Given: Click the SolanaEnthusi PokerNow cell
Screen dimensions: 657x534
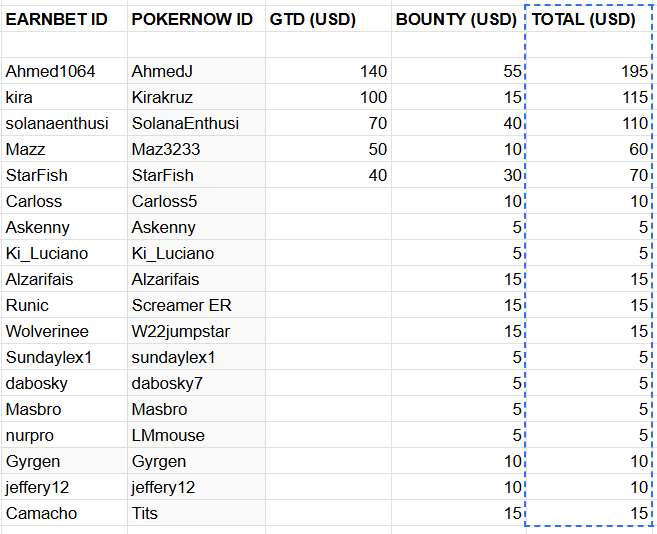Looking at the screenshot, I should click(195, 123).
